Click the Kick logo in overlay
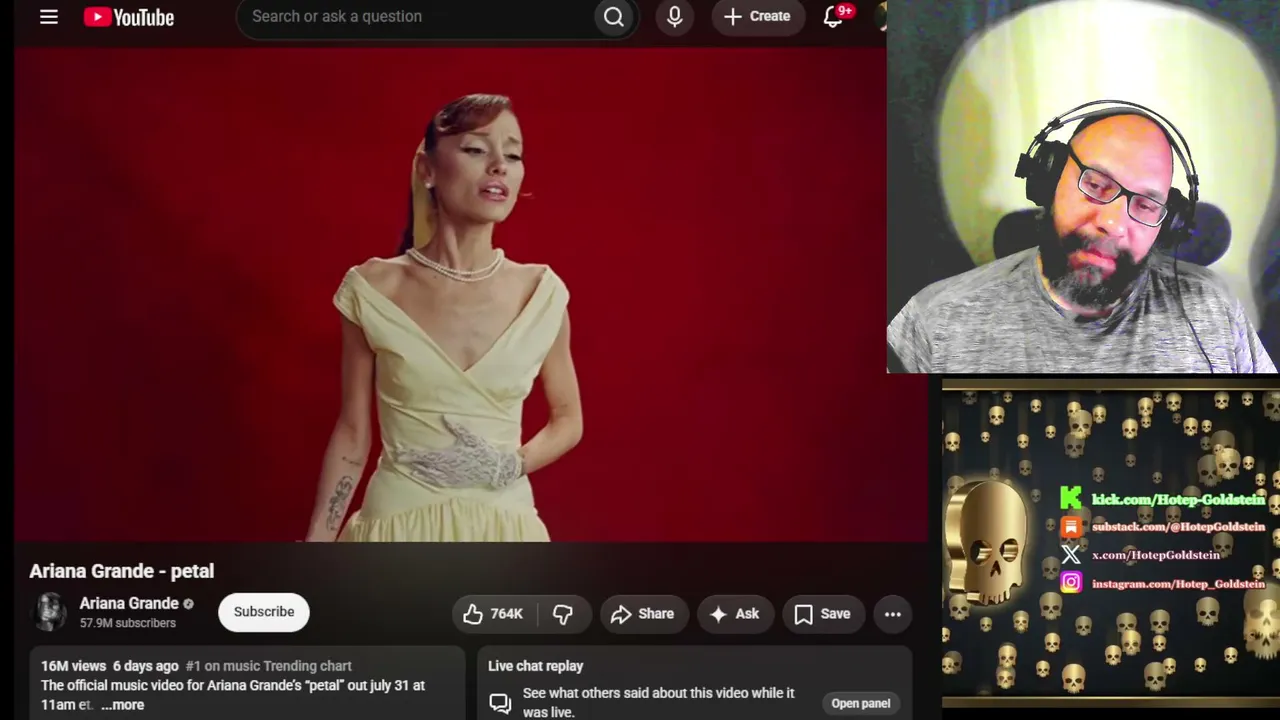 tap(1071, 498)
